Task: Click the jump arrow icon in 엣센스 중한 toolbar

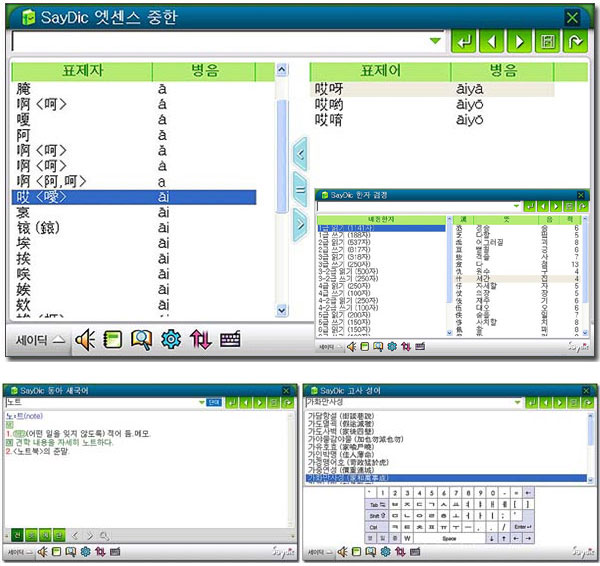Action: click(575, 41)
